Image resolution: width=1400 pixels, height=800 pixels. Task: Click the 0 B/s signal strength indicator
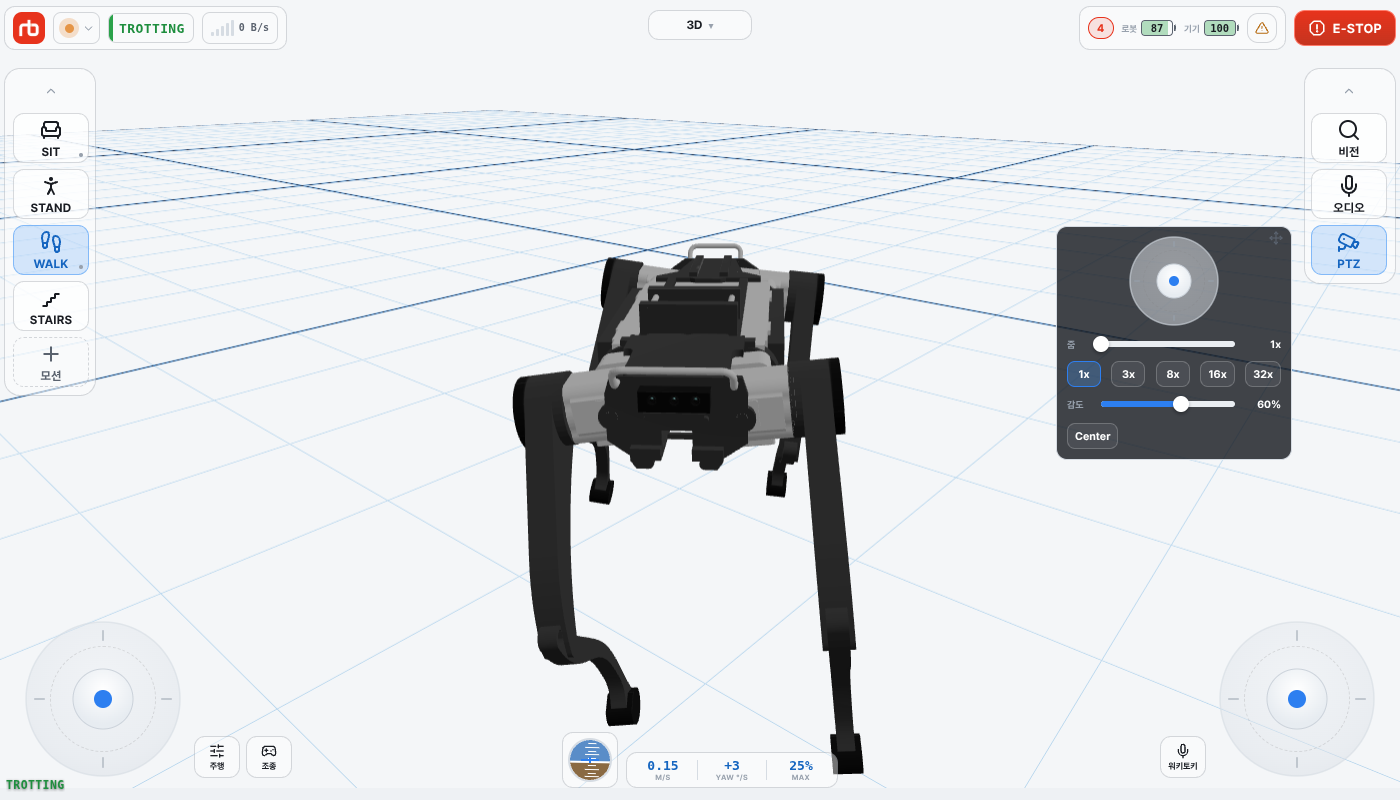[240, 28]
